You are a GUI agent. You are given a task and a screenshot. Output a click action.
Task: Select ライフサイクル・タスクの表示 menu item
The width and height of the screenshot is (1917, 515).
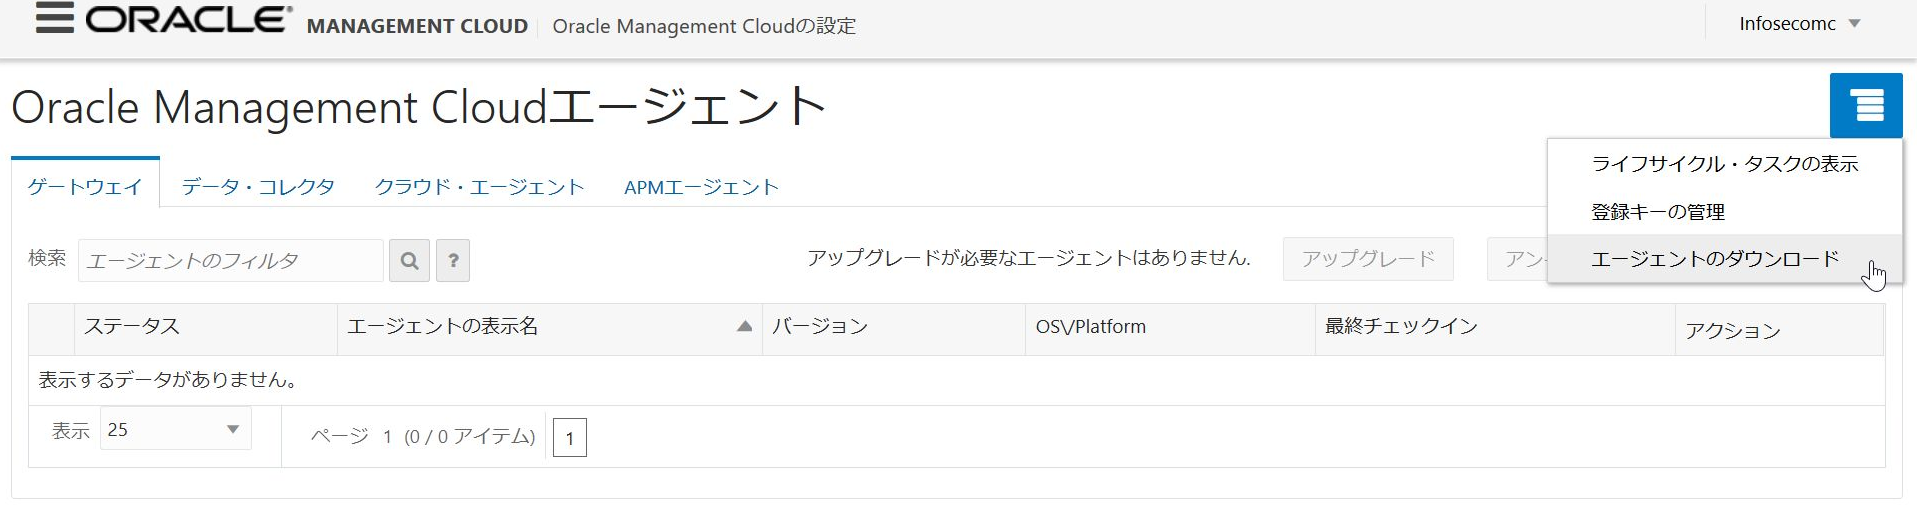[x=1724, y=164]
